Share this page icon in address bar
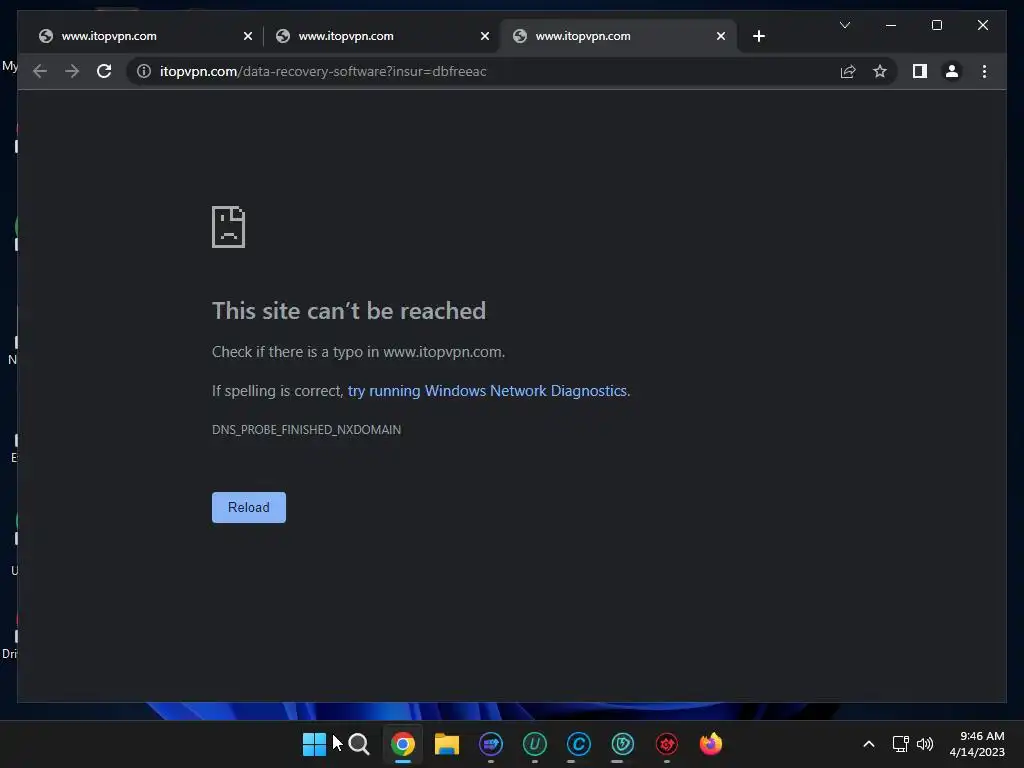The height and width of the screenshot is (768, 1024). [x=848, y=71]
